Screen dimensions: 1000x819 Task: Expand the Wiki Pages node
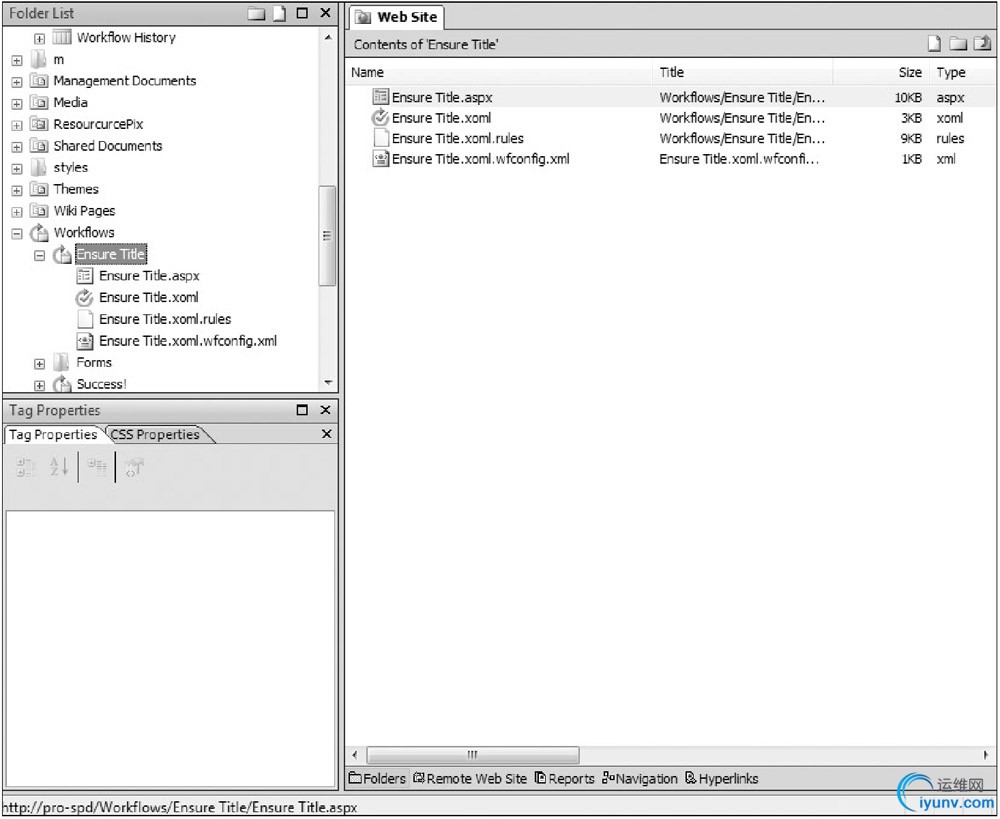coord(17,212)
